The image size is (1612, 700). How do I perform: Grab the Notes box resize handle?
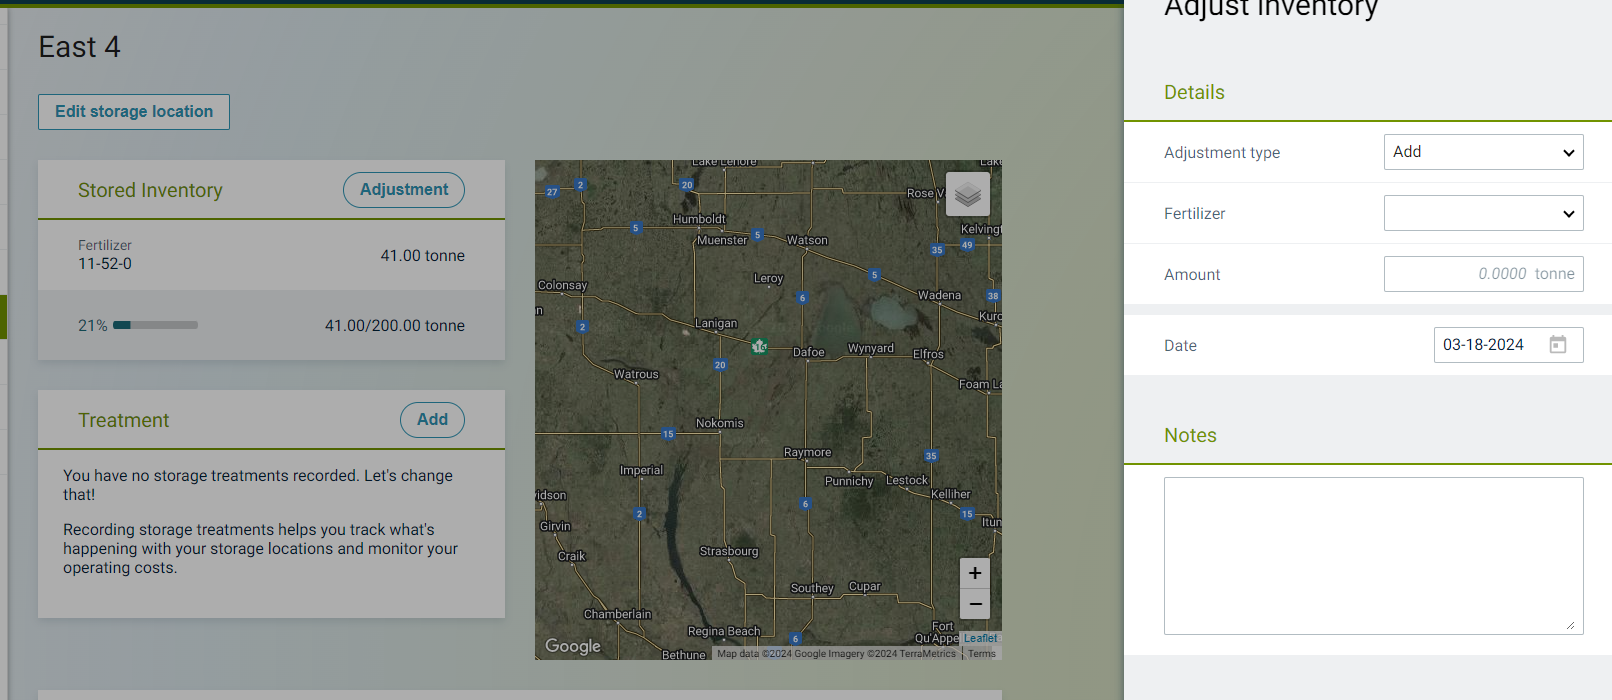[x=1570, y=625]
